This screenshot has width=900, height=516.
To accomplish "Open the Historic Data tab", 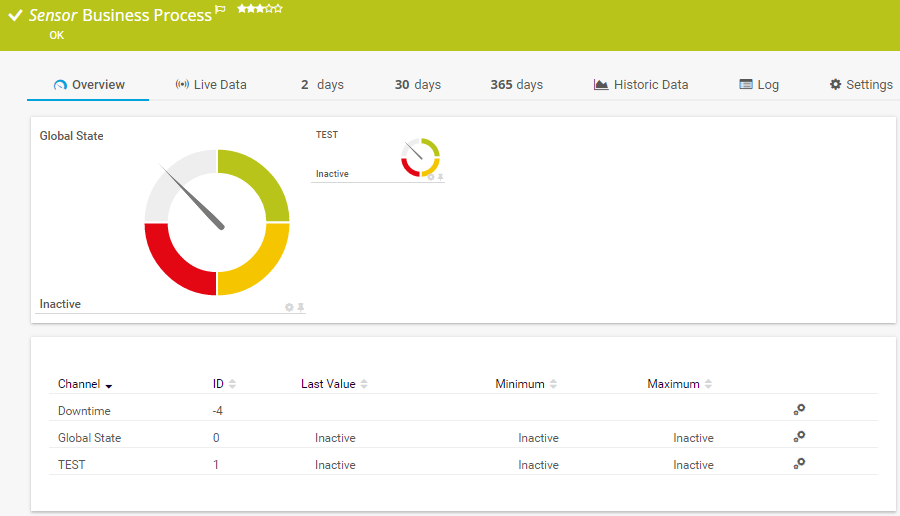I will pos(641,85).
